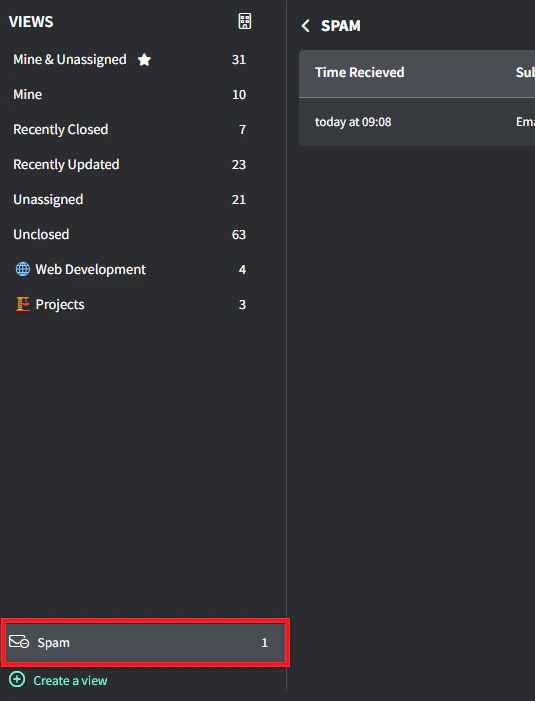Click the Spam count badge showing 1

(265, 643)
